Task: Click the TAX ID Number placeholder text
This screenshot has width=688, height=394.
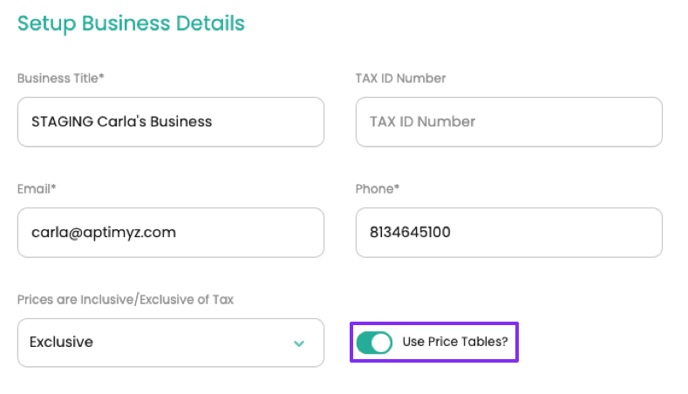Action: [422, 122]
